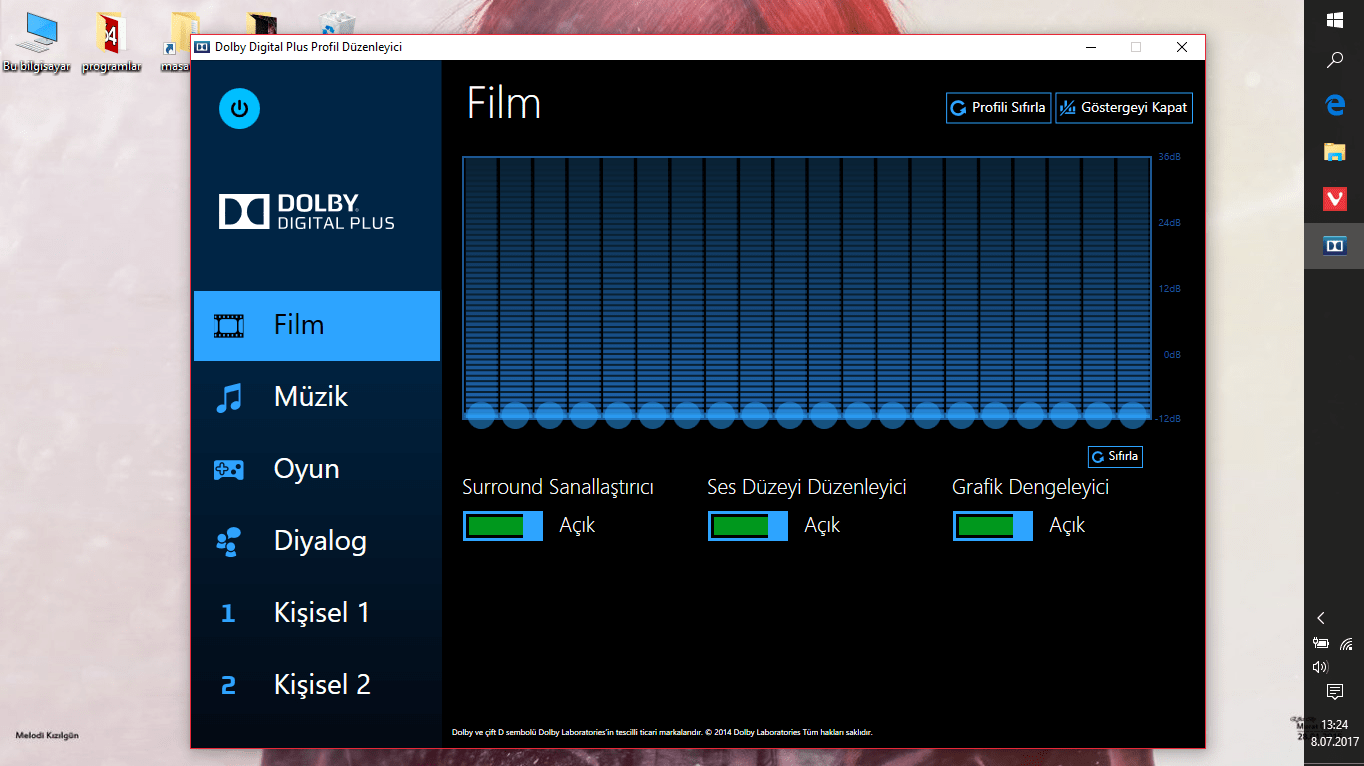Launch Microsoft Edge from the taskbar
The width and height of the screenshot is (1364, 766).
click(1335, 104)
